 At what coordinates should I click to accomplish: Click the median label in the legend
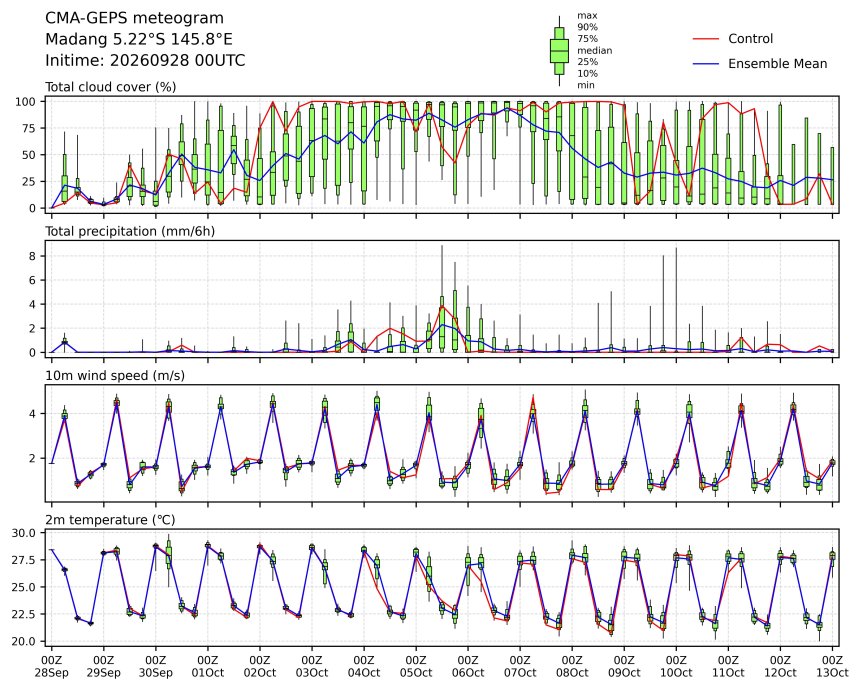(x=595, y=50)
